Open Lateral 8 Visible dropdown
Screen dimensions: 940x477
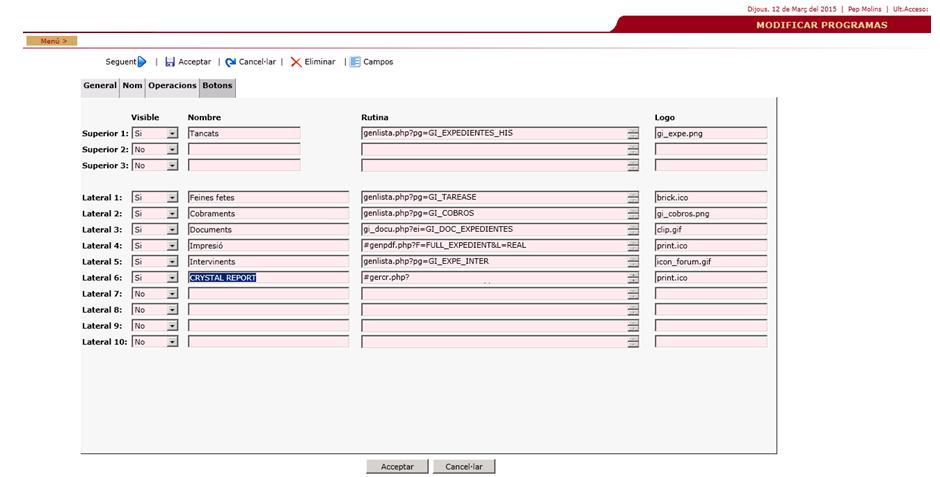coord(155,310)
